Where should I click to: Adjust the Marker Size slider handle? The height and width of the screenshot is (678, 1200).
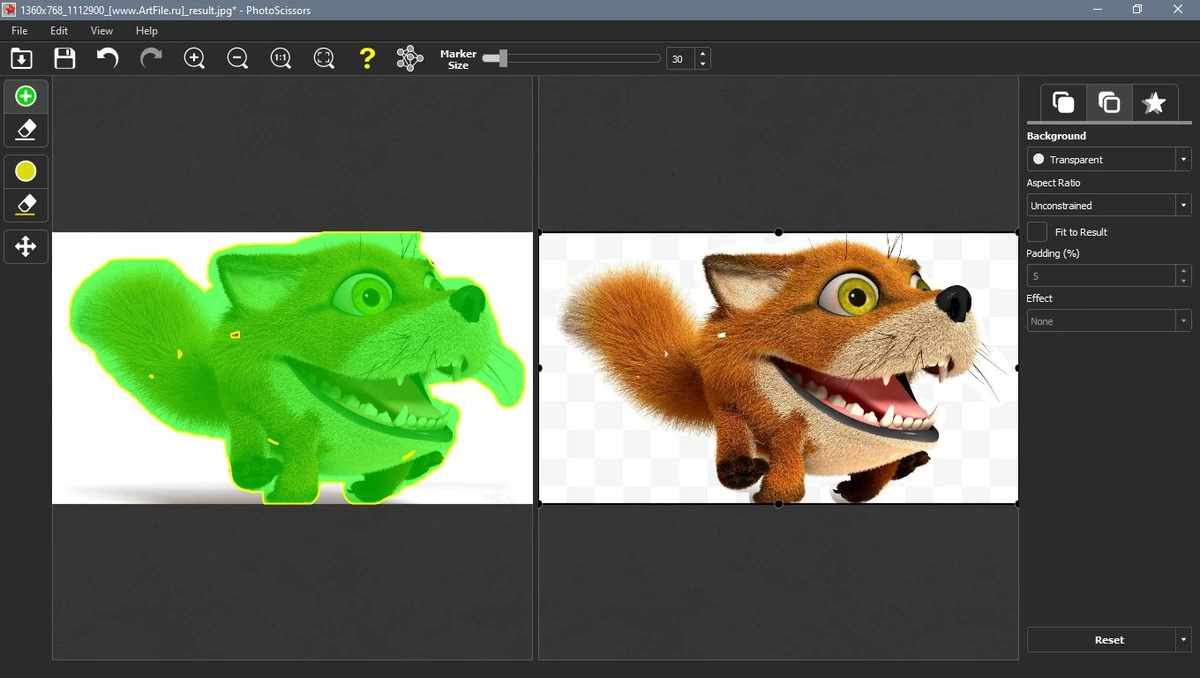[503, 59]
